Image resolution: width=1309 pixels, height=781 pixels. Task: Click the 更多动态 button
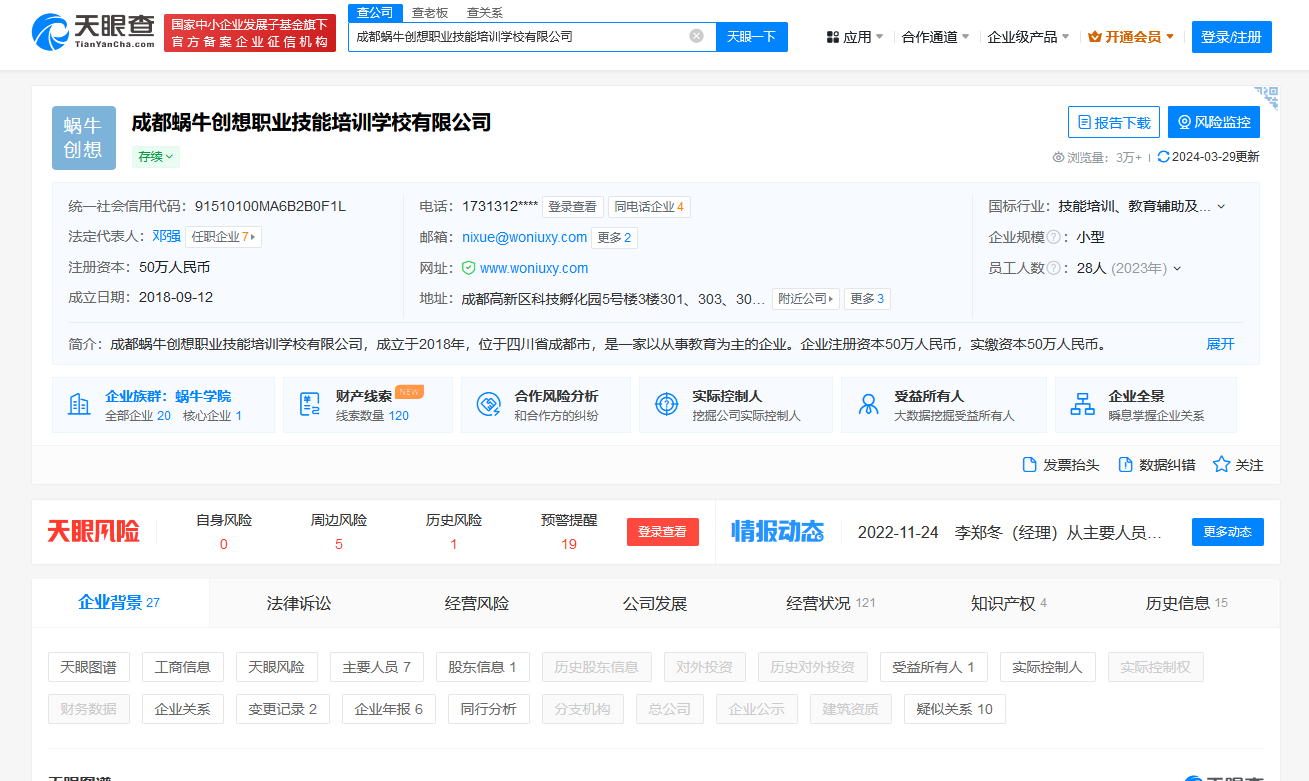(1228, 532)
